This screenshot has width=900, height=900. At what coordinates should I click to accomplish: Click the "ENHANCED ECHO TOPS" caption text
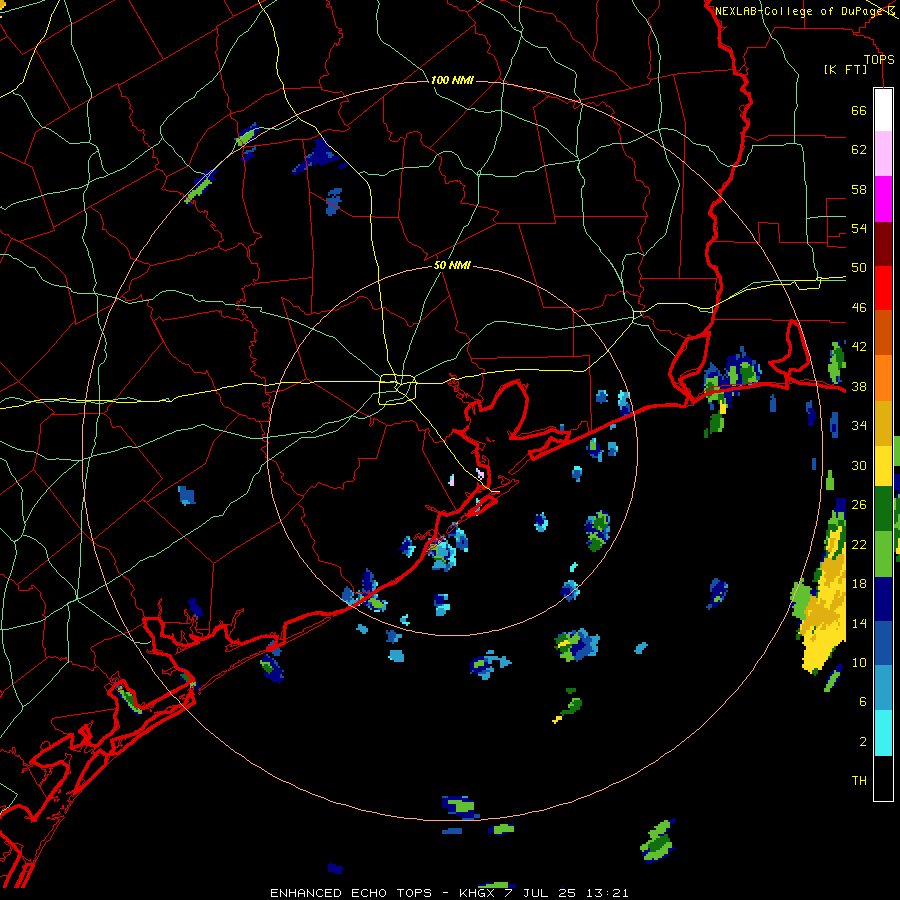coord(351,893)
